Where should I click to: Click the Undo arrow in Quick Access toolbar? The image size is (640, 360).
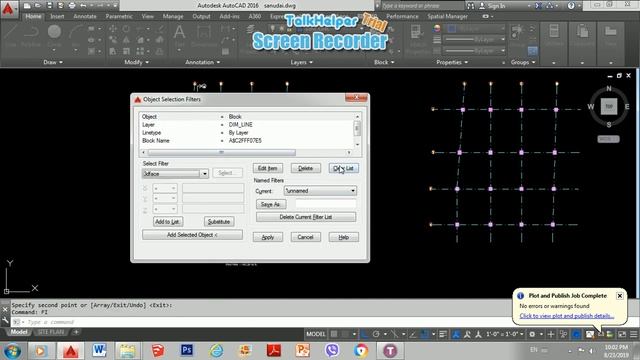pyautogui.click(x=83, y=6)
